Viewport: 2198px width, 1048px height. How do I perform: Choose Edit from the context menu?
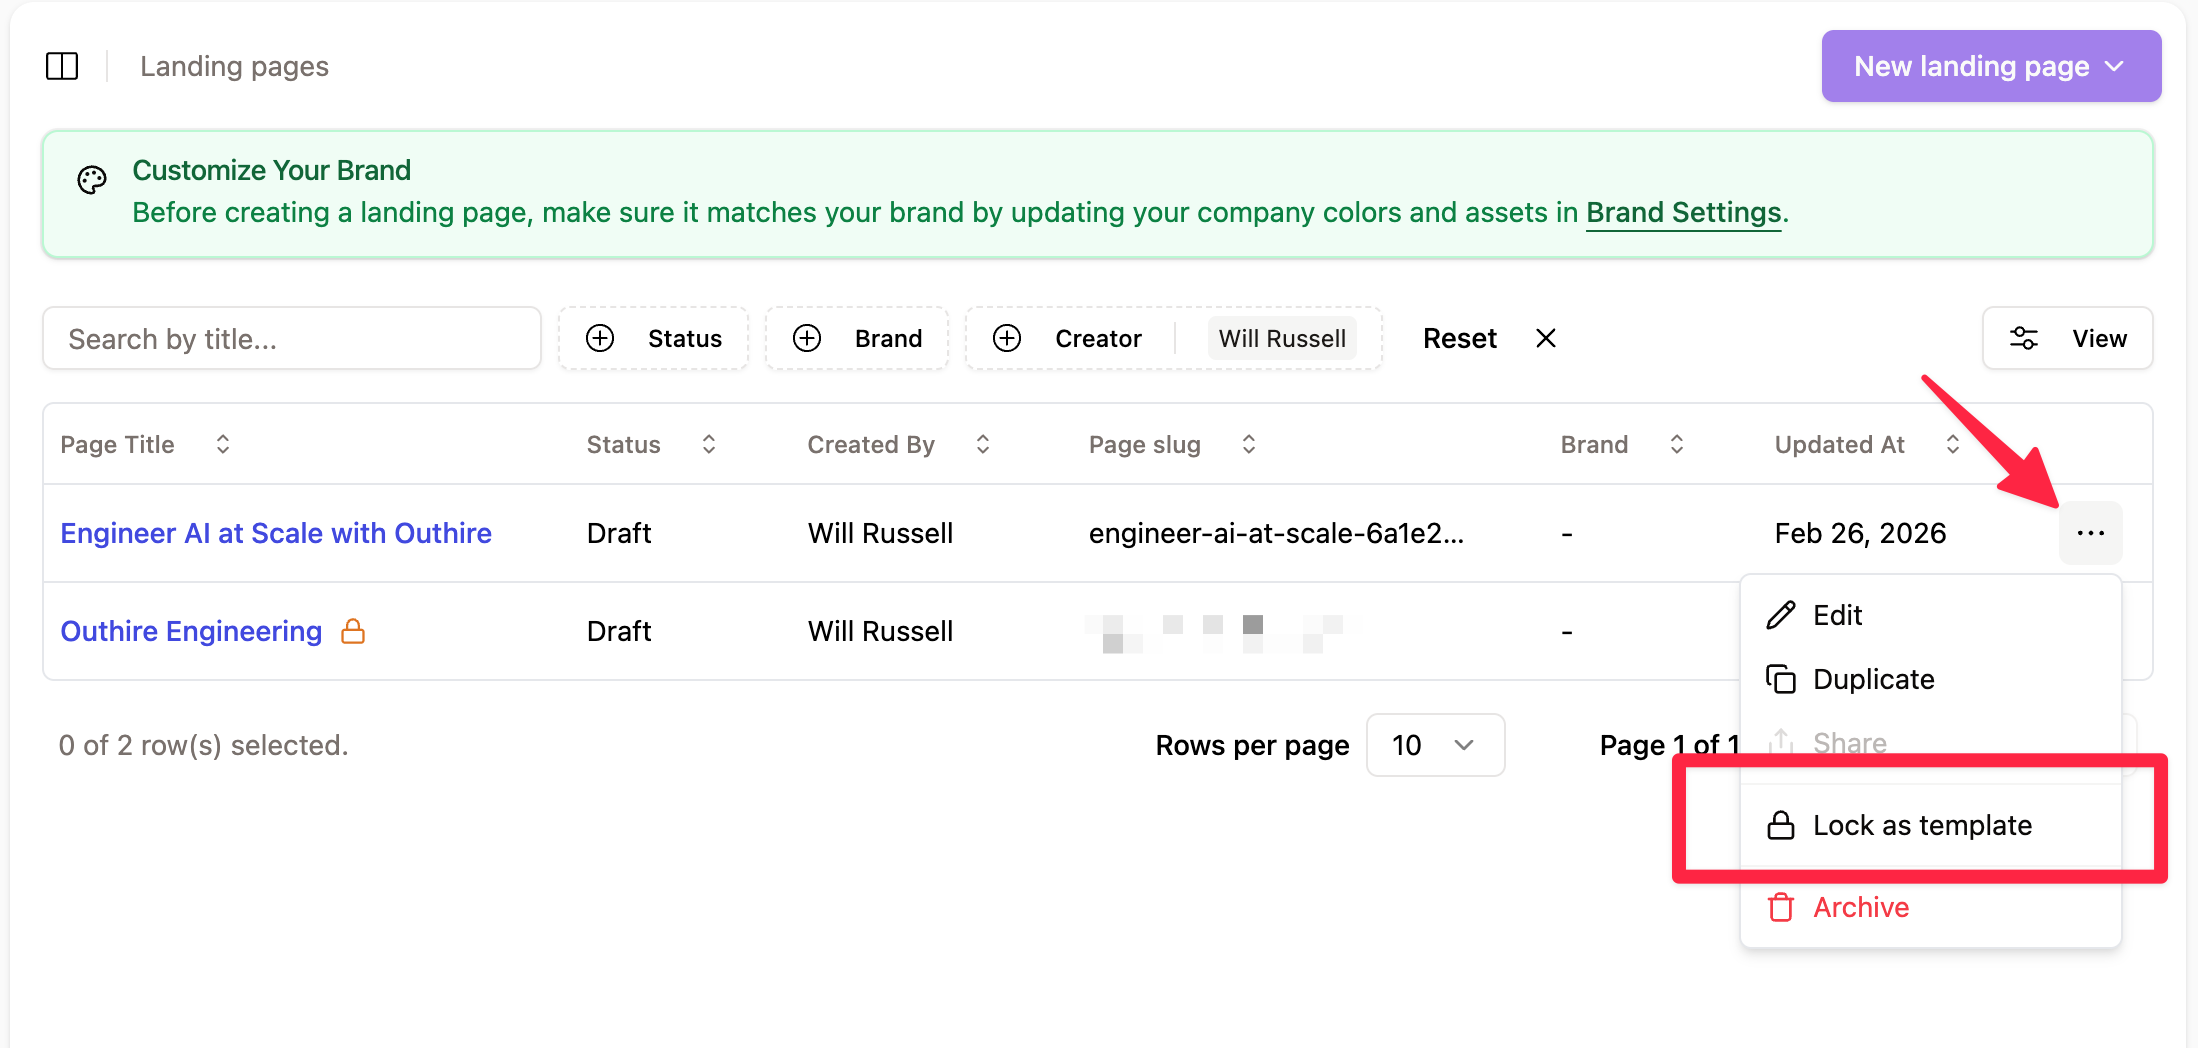tap(1930, 615)
